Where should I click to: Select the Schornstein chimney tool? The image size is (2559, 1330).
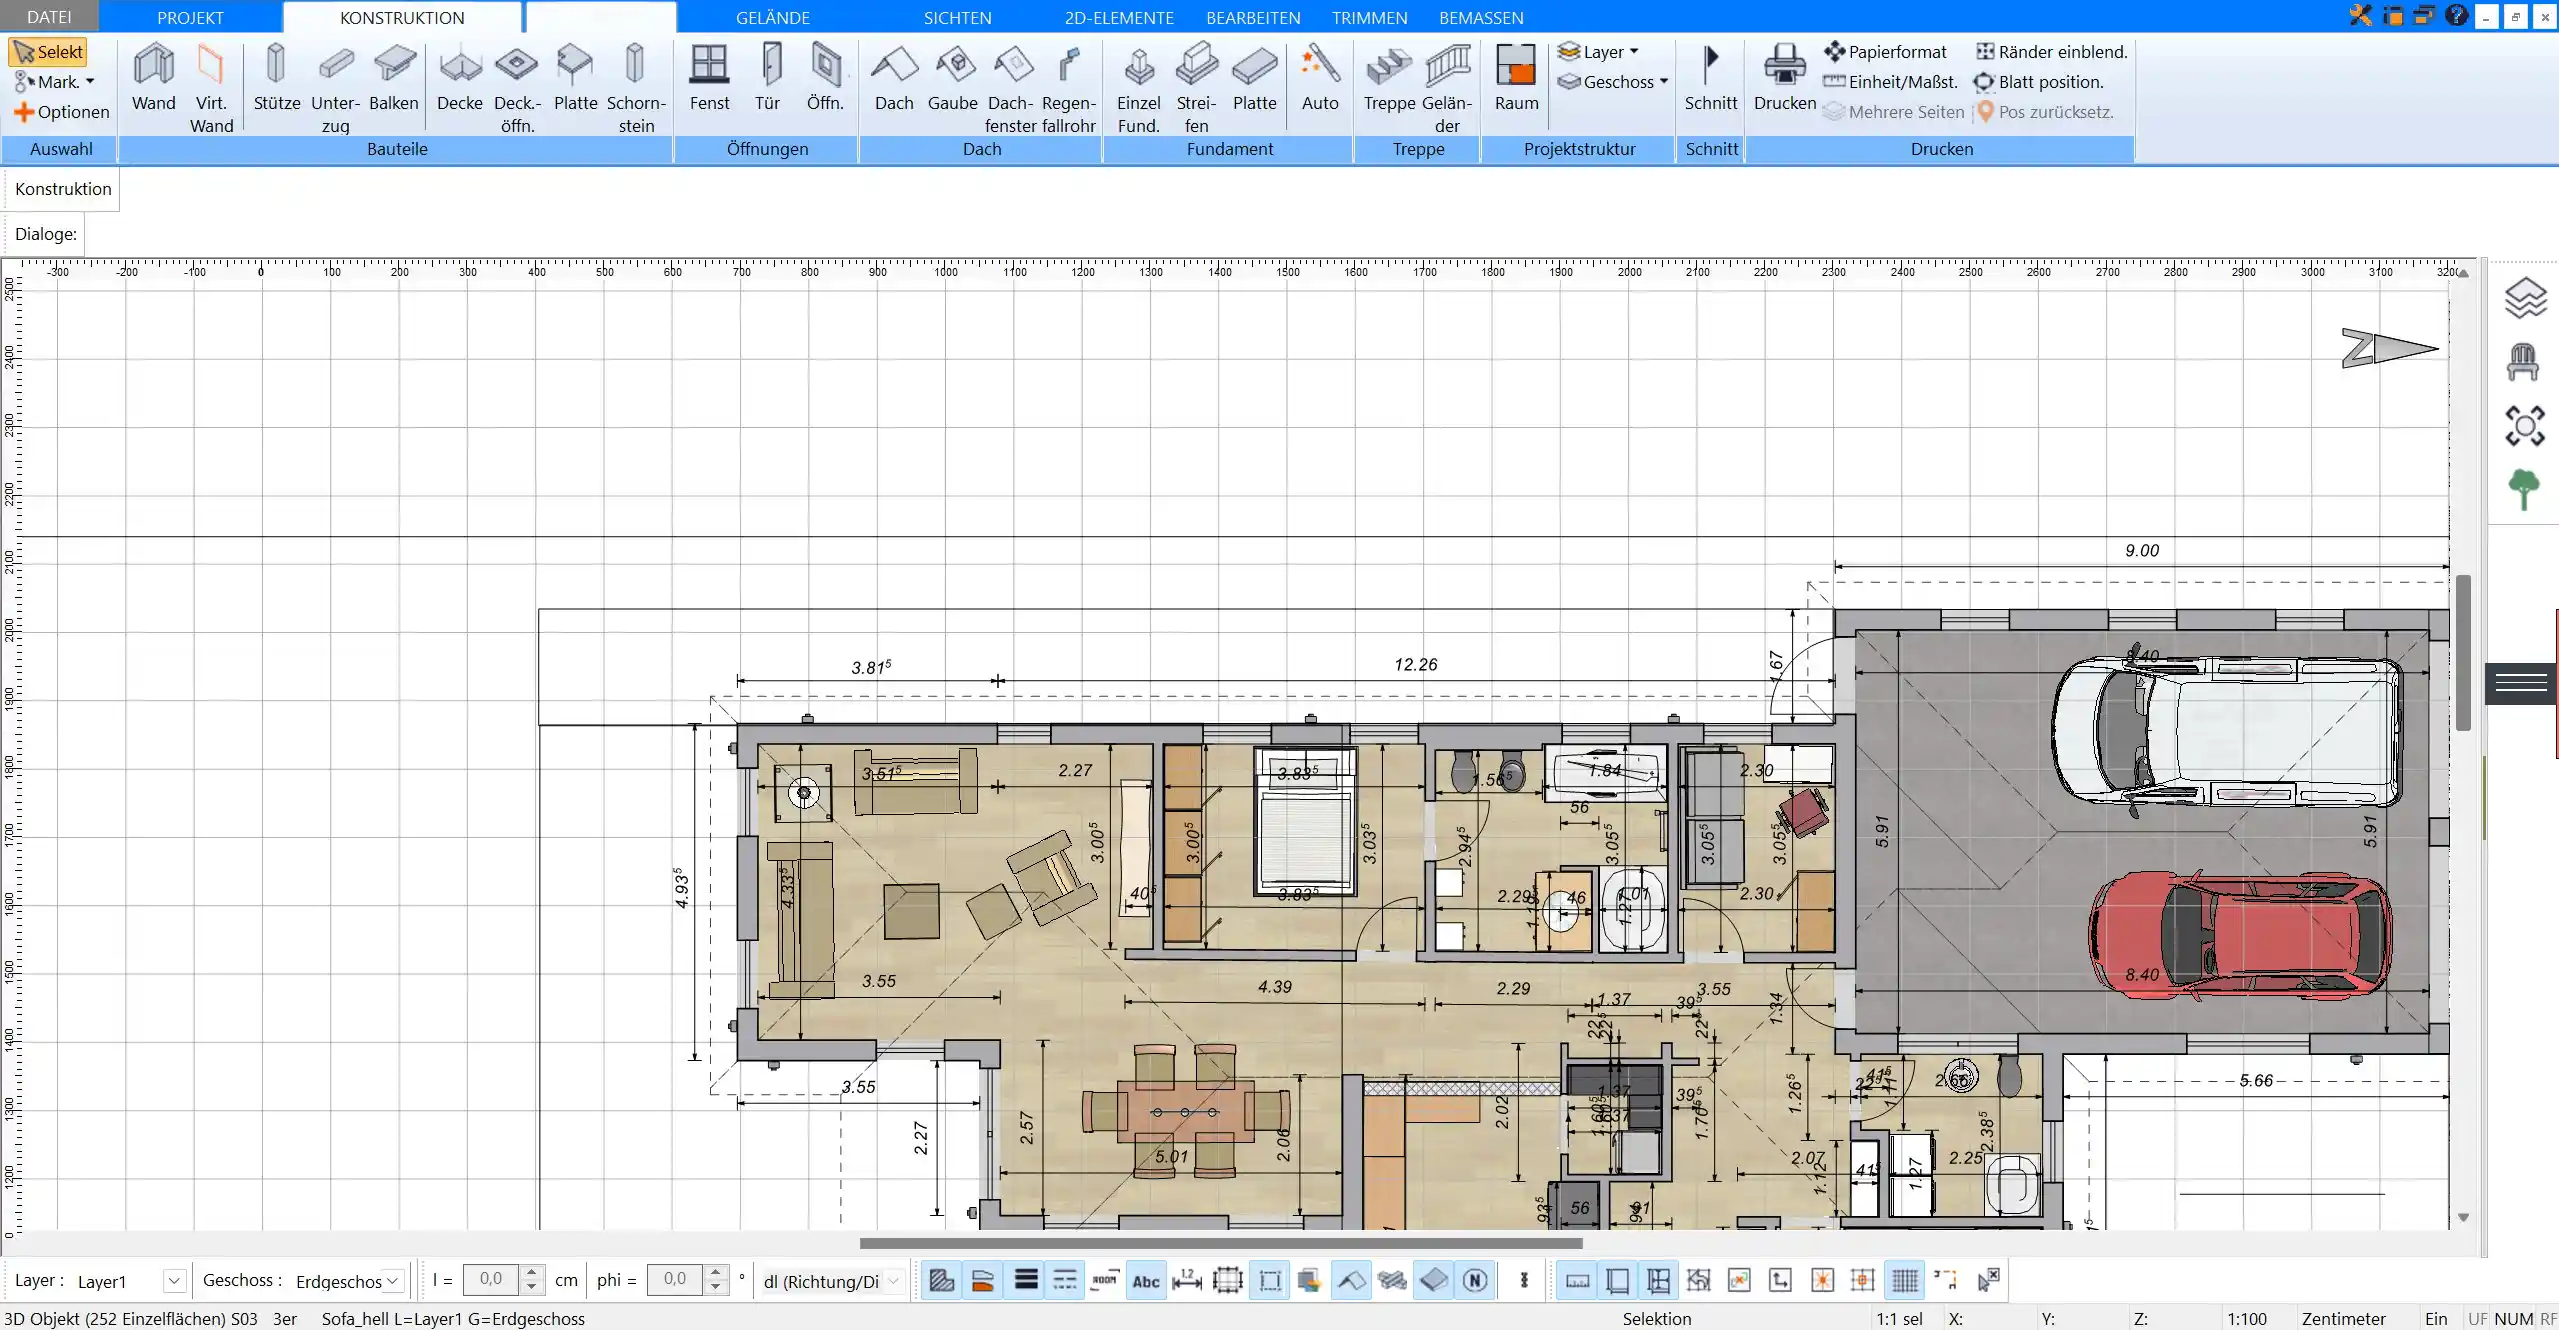point(636,88)
